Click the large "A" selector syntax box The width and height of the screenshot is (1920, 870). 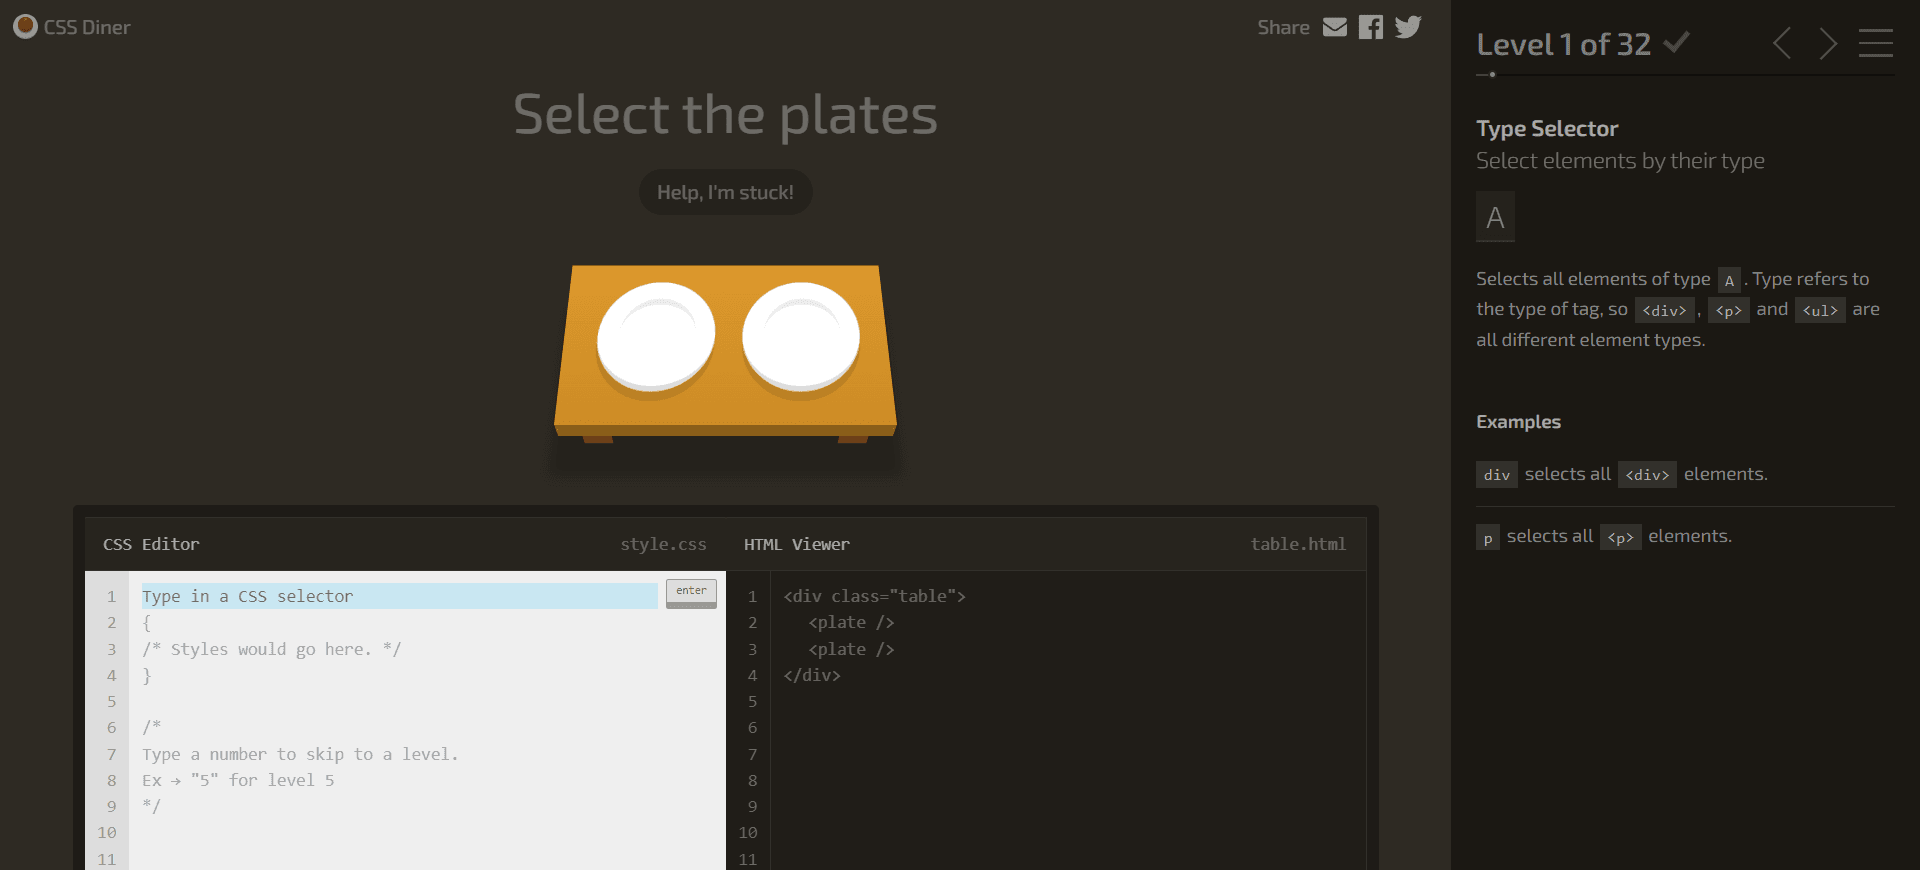tap(1495, 217)
